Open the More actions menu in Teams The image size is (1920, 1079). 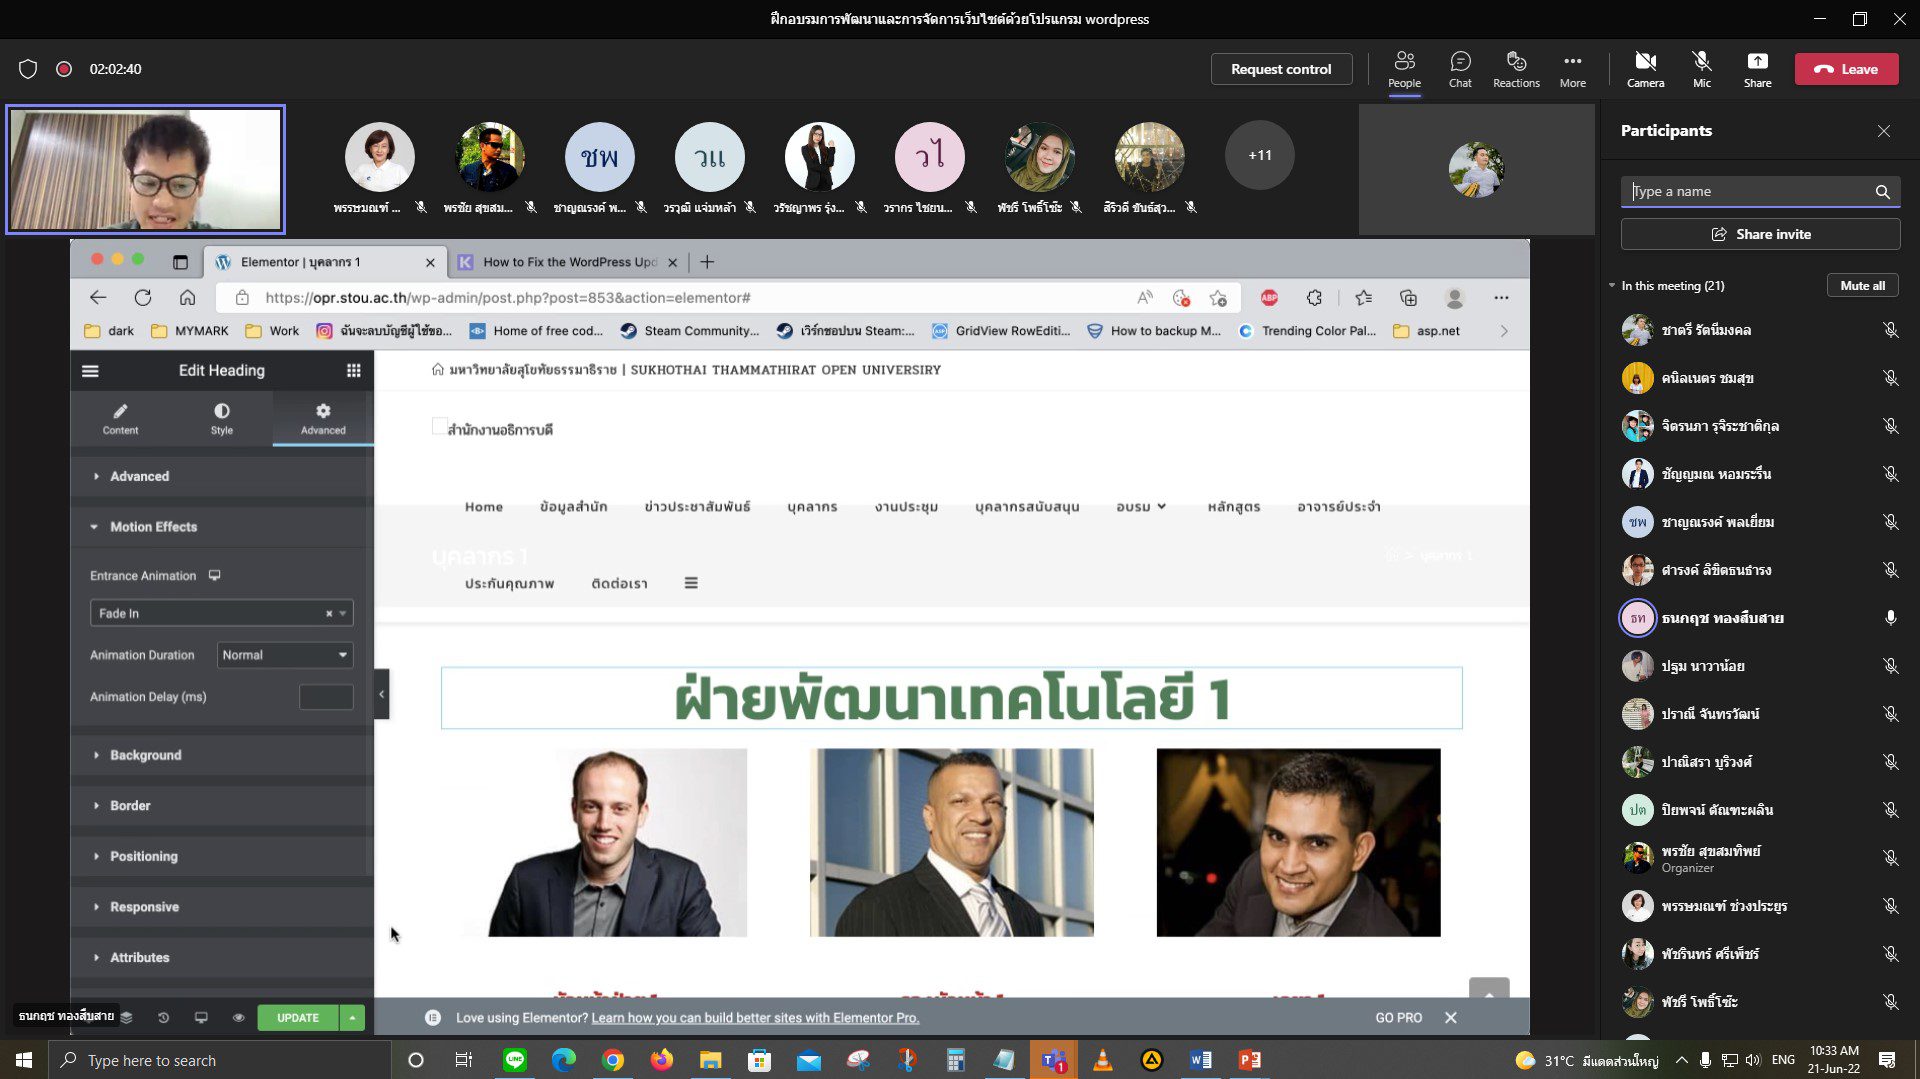pos(1572,69)
